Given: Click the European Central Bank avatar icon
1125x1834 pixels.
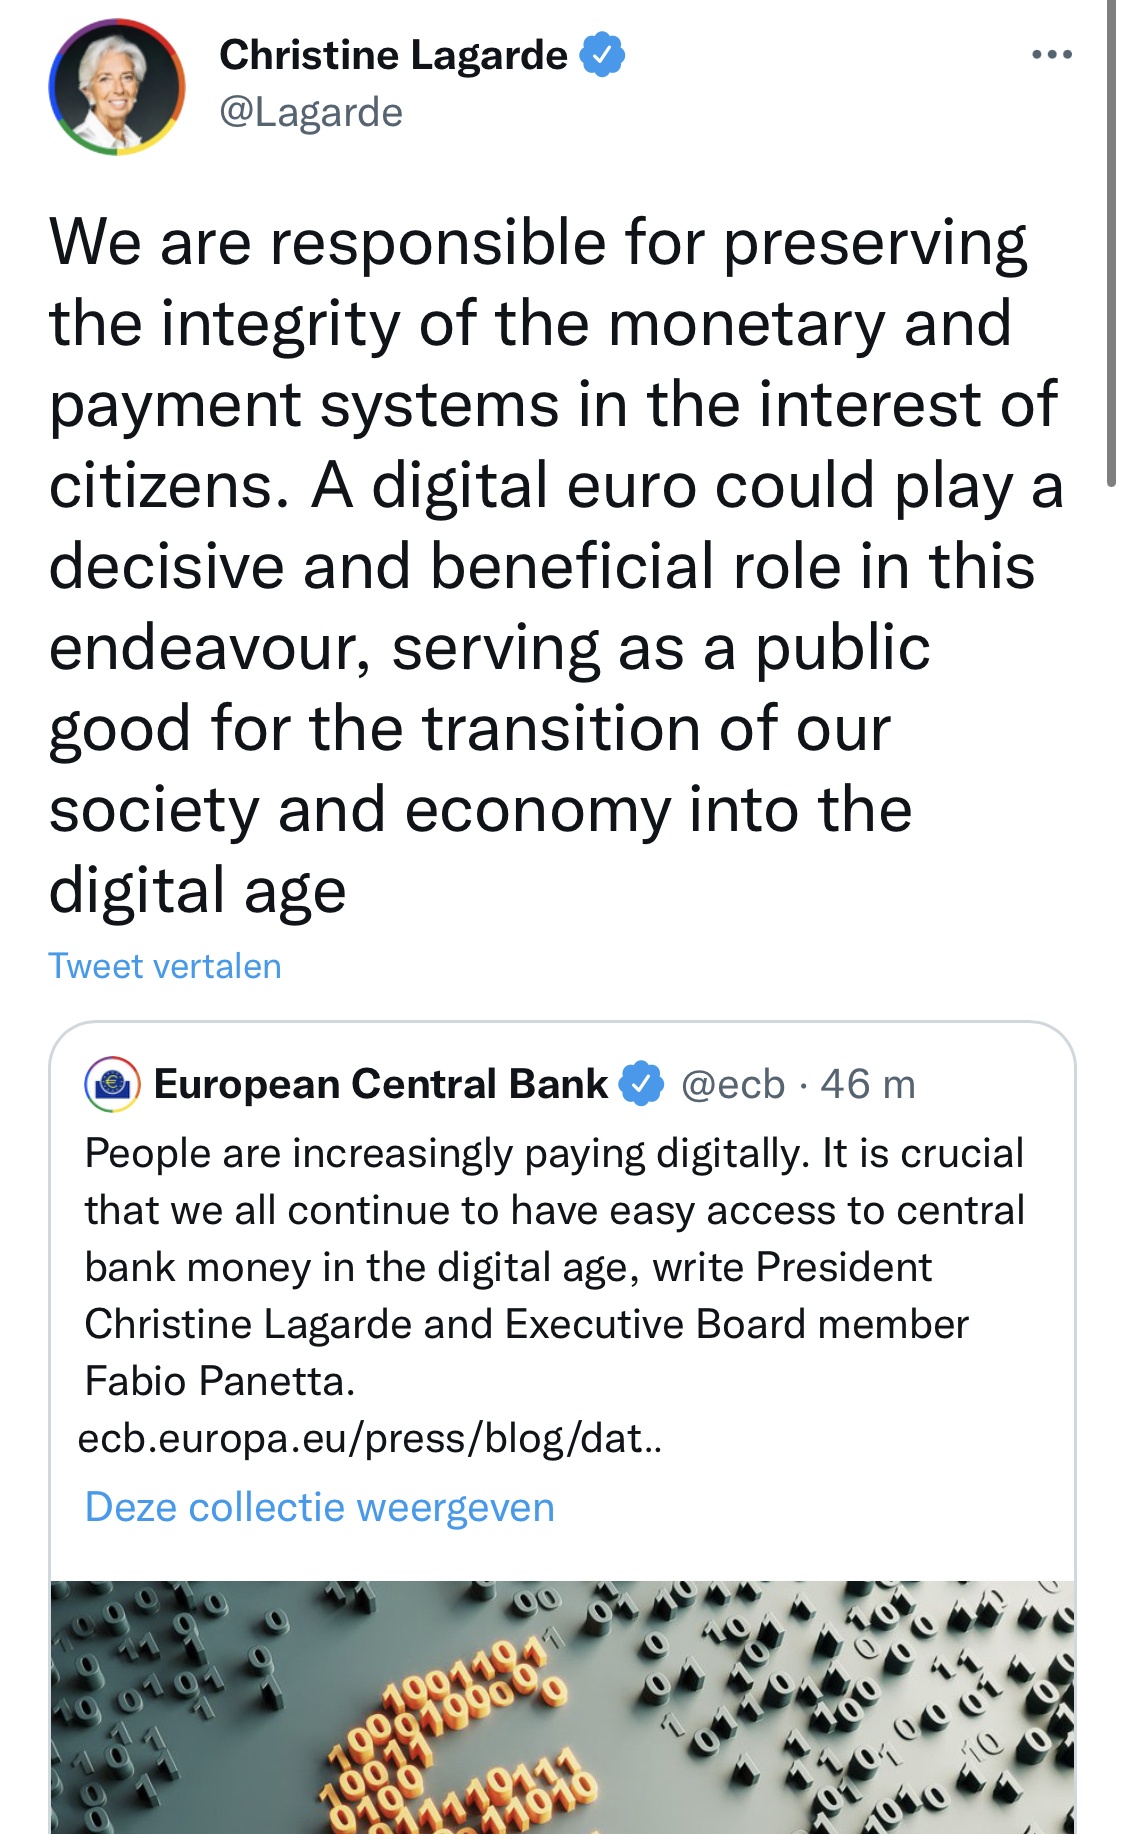Looking at the screenshot, I should pyautogui.click(x=112, y=1085).
